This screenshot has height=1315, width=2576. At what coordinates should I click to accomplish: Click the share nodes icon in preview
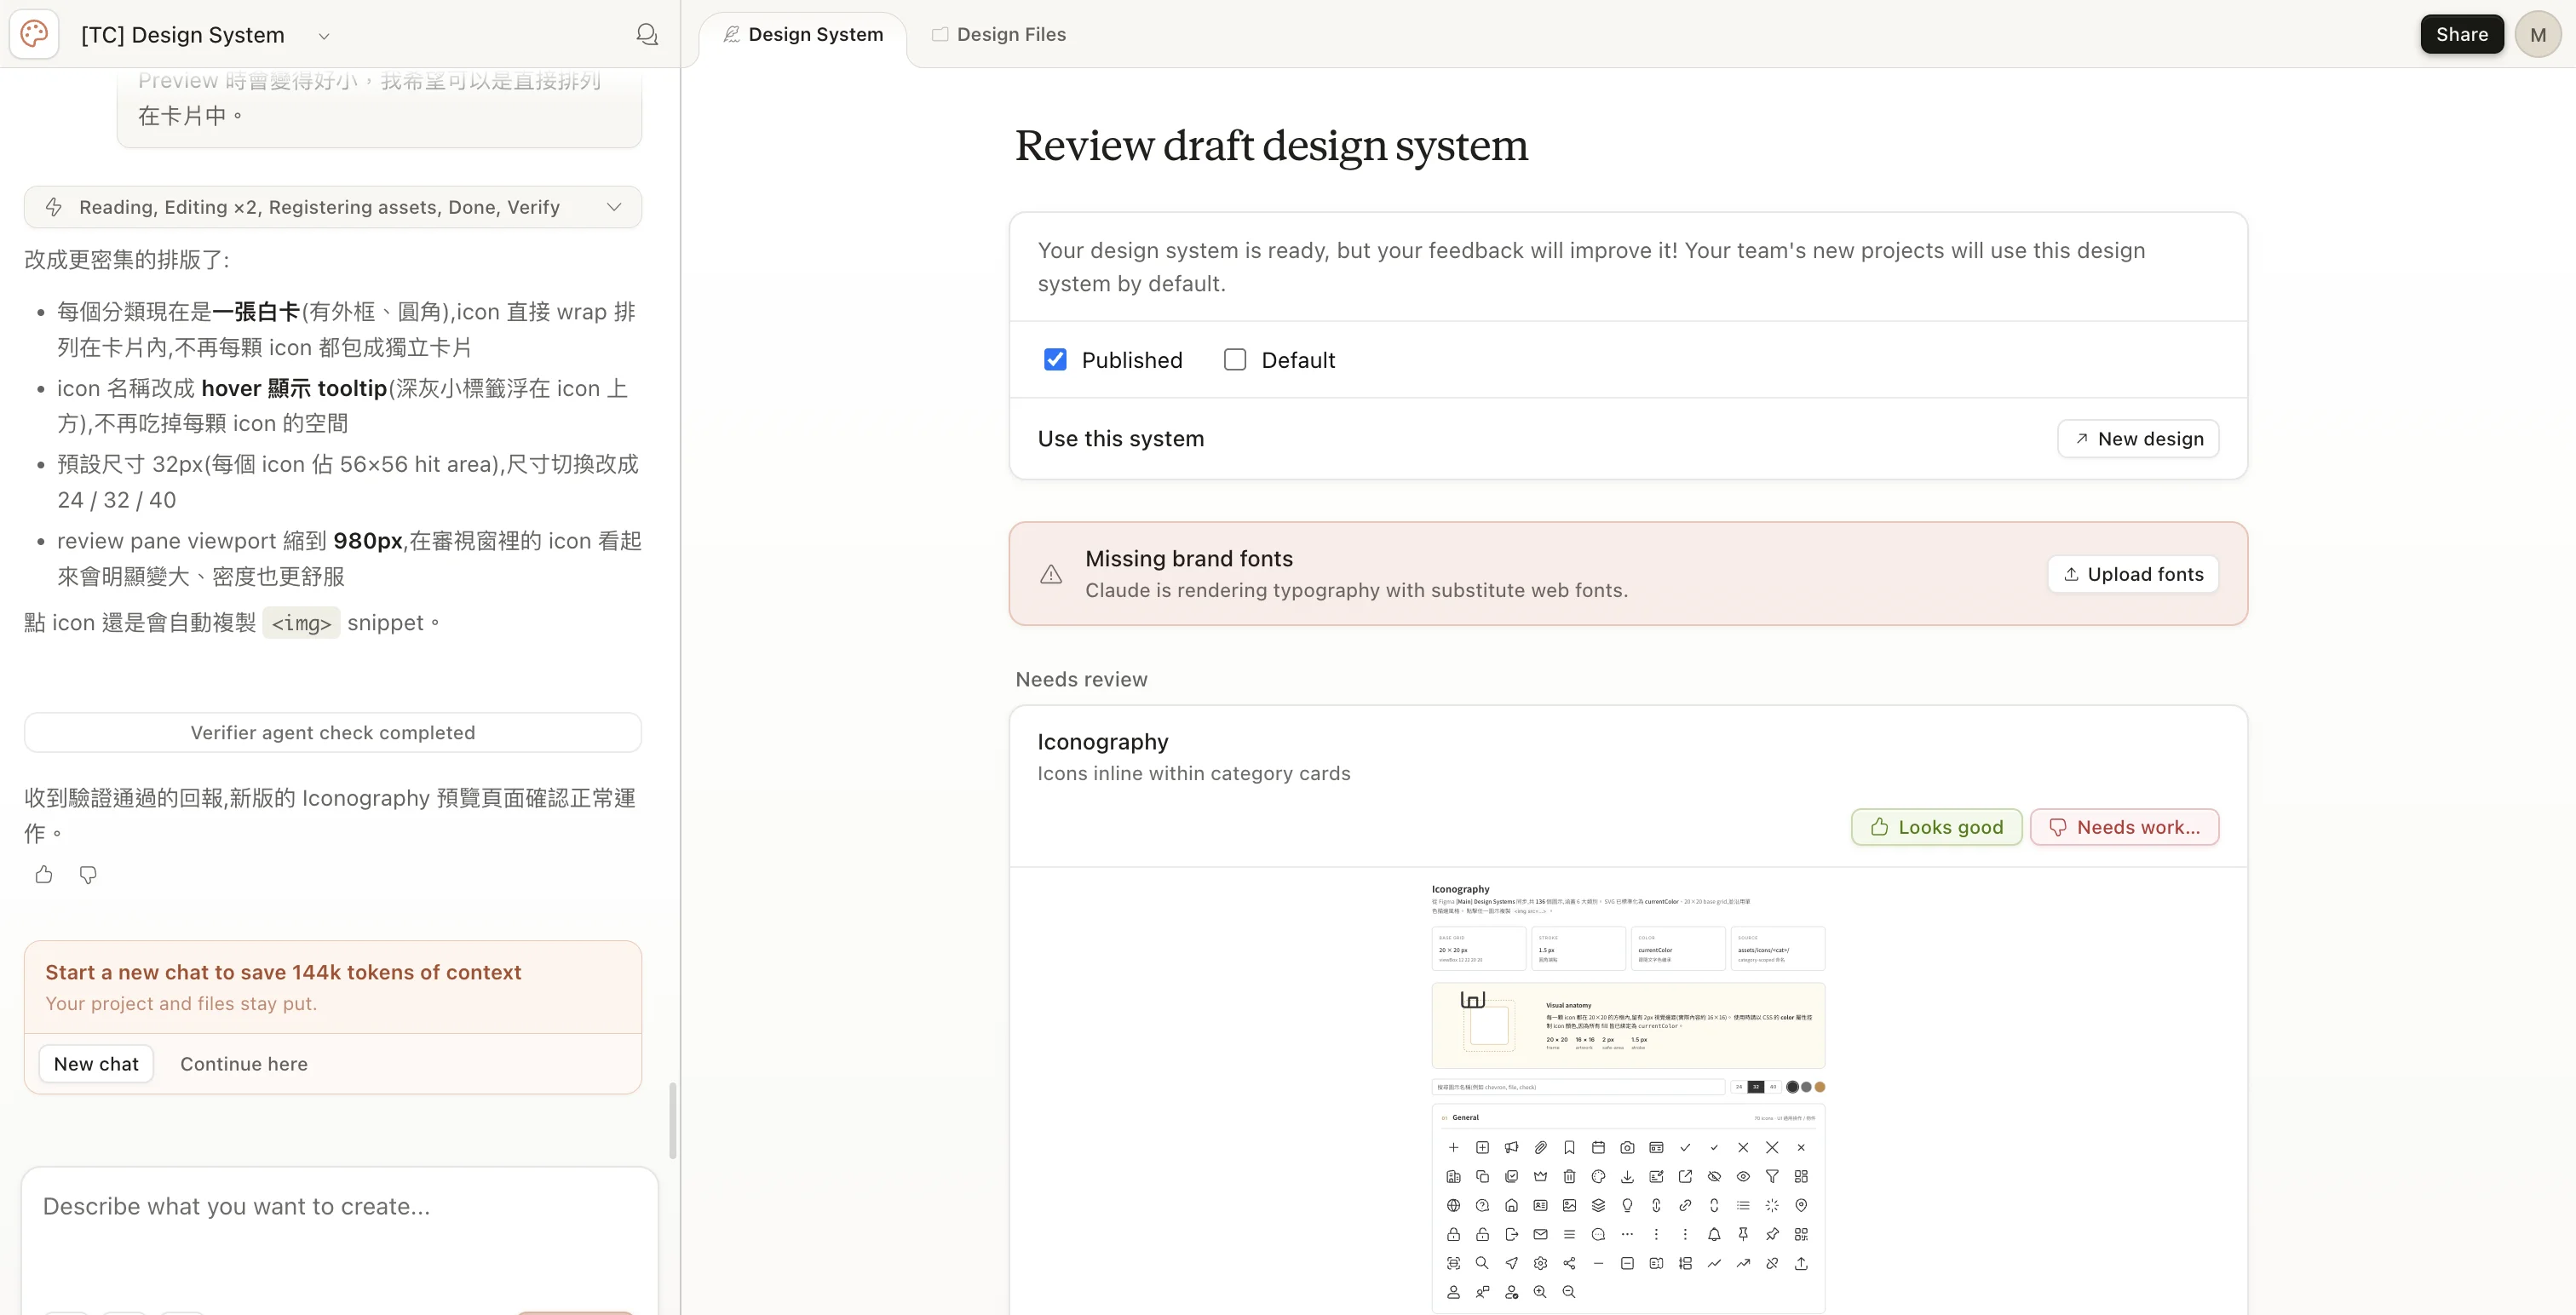tap(1569, 1263)
